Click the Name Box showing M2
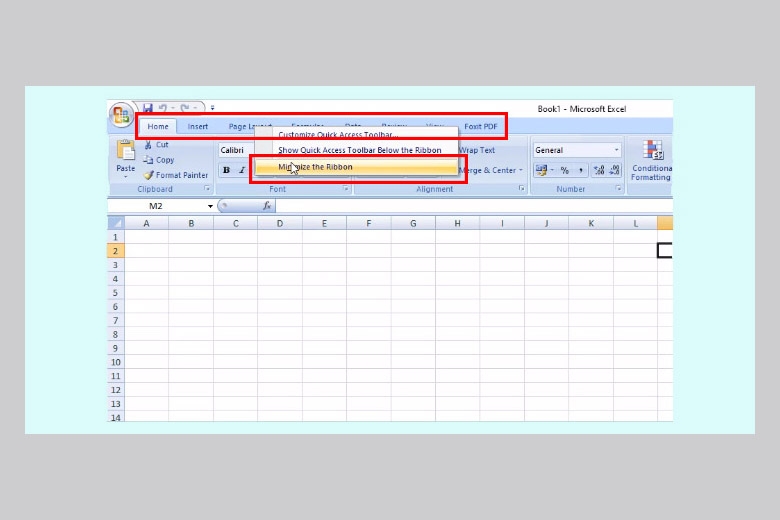 pyautogui.click(x=157, y=206)
